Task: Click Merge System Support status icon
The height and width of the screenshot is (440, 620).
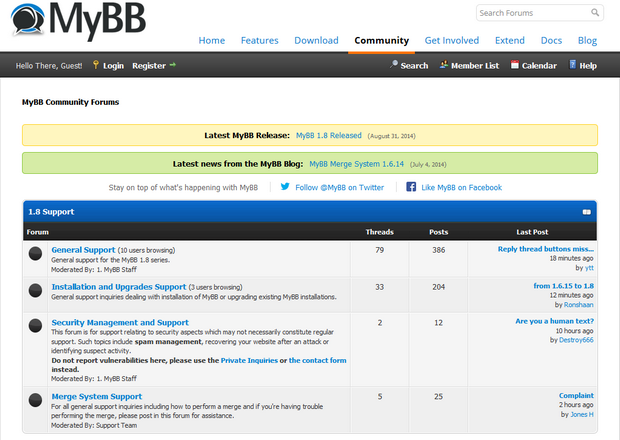Action: (35, 400)
